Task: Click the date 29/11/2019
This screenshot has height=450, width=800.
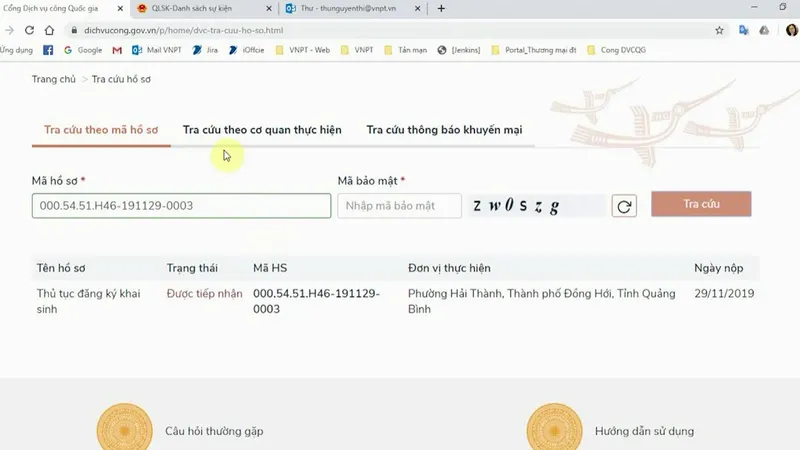Action: pos(724,294)
